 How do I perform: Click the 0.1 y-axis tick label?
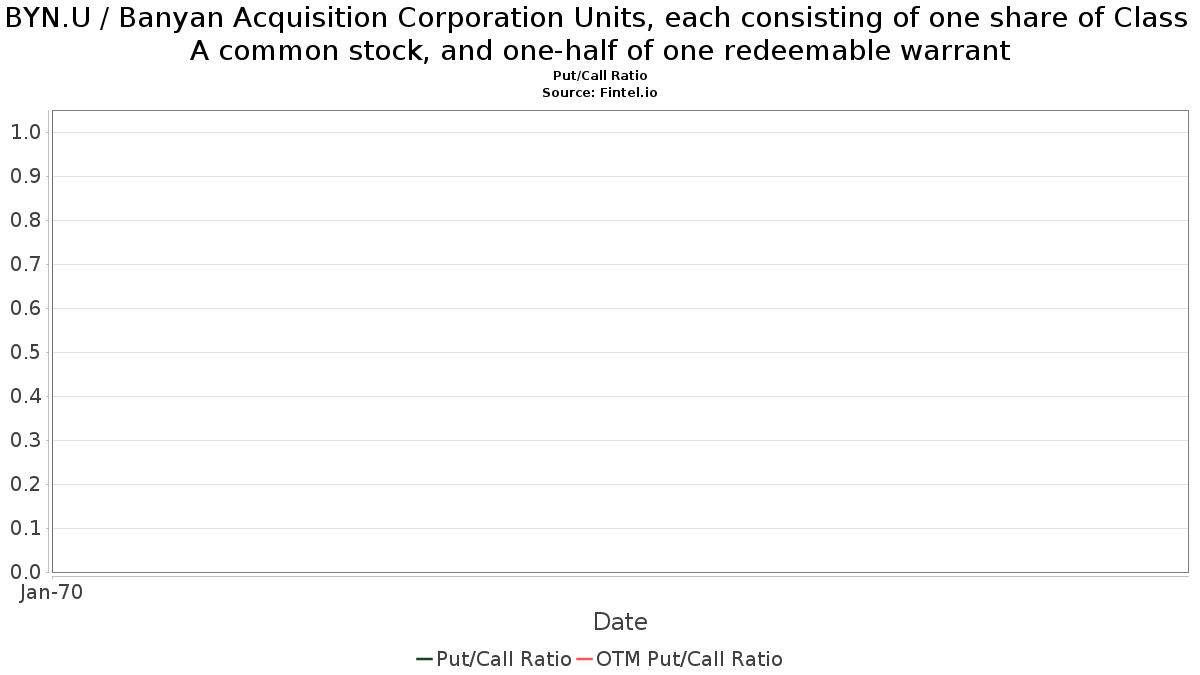[25, 528]
